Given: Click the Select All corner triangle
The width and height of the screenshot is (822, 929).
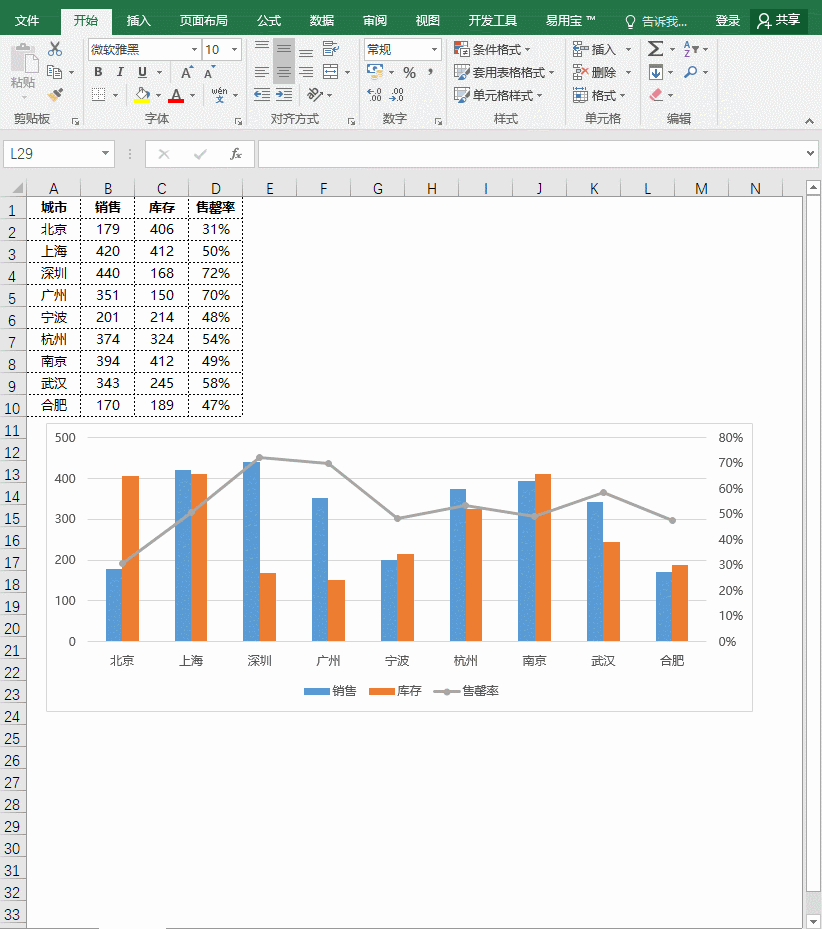Looking at the screenshot, I should click(x=17, y=188).
